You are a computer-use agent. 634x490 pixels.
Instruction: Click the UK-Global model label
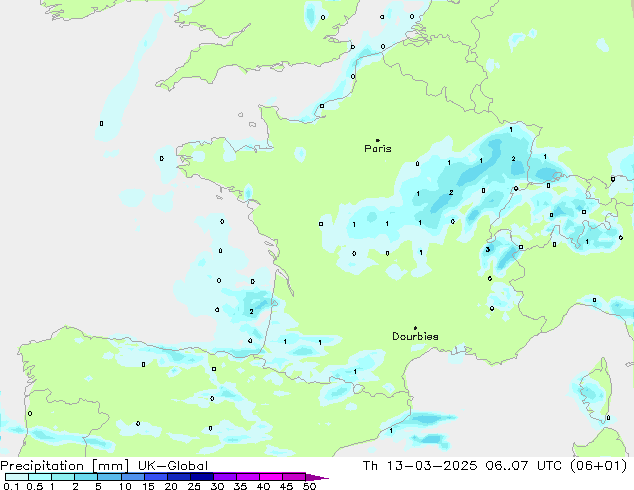pos(173,466)
